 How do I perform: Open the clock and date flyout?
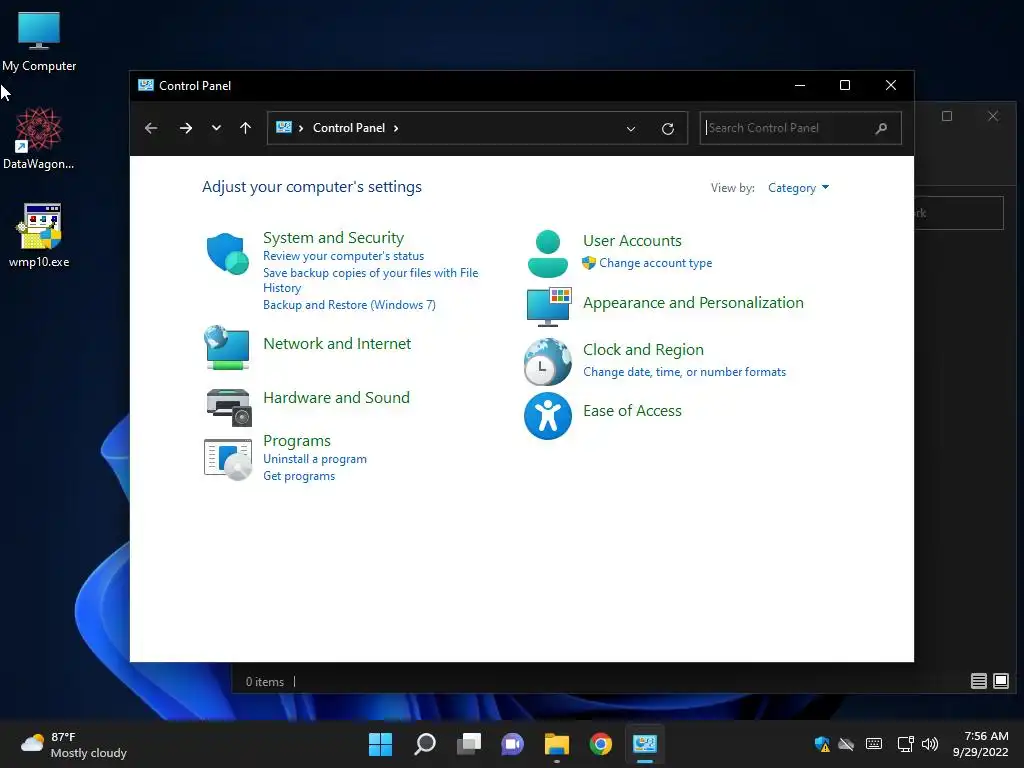[980, 744]
